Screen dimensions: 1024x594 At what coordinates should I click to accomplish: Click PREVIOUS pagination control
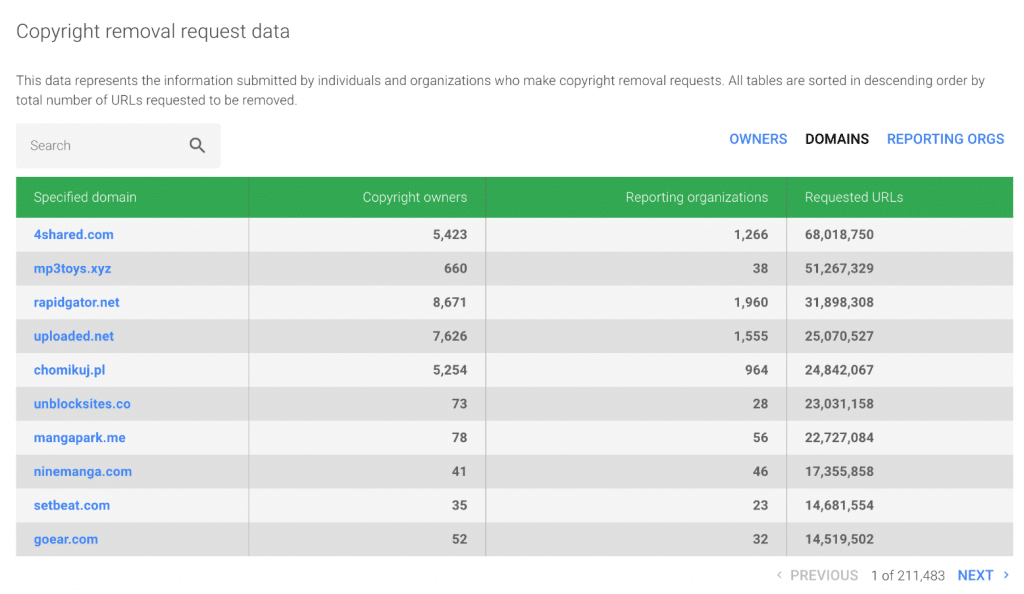824,575
